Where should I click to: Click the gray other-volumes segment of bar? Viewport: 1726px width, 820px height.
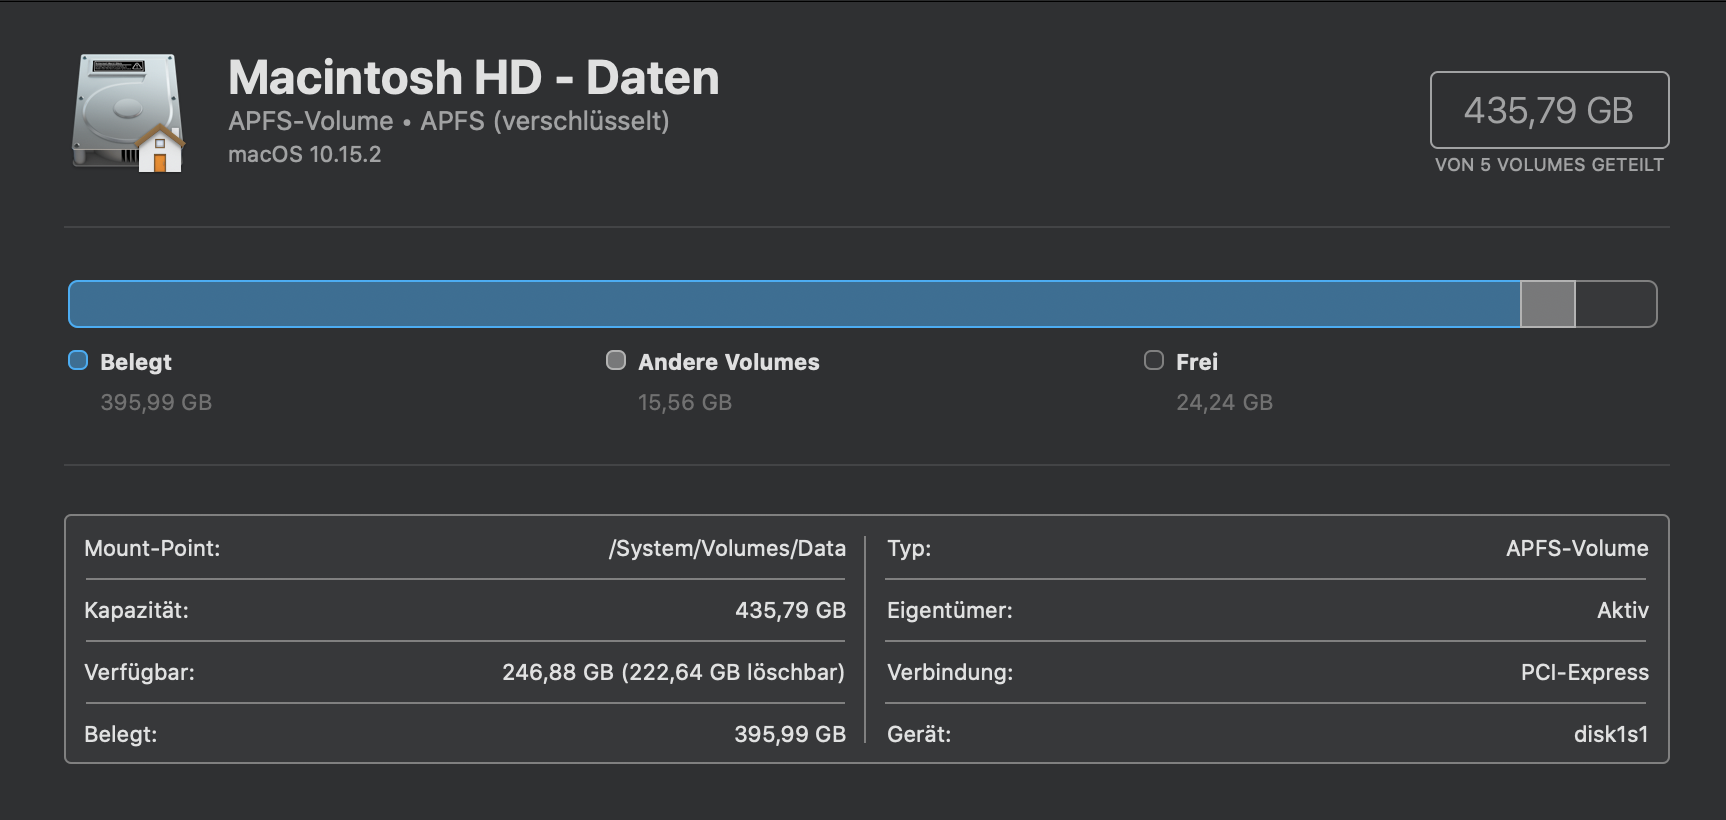click(1547, 304)
